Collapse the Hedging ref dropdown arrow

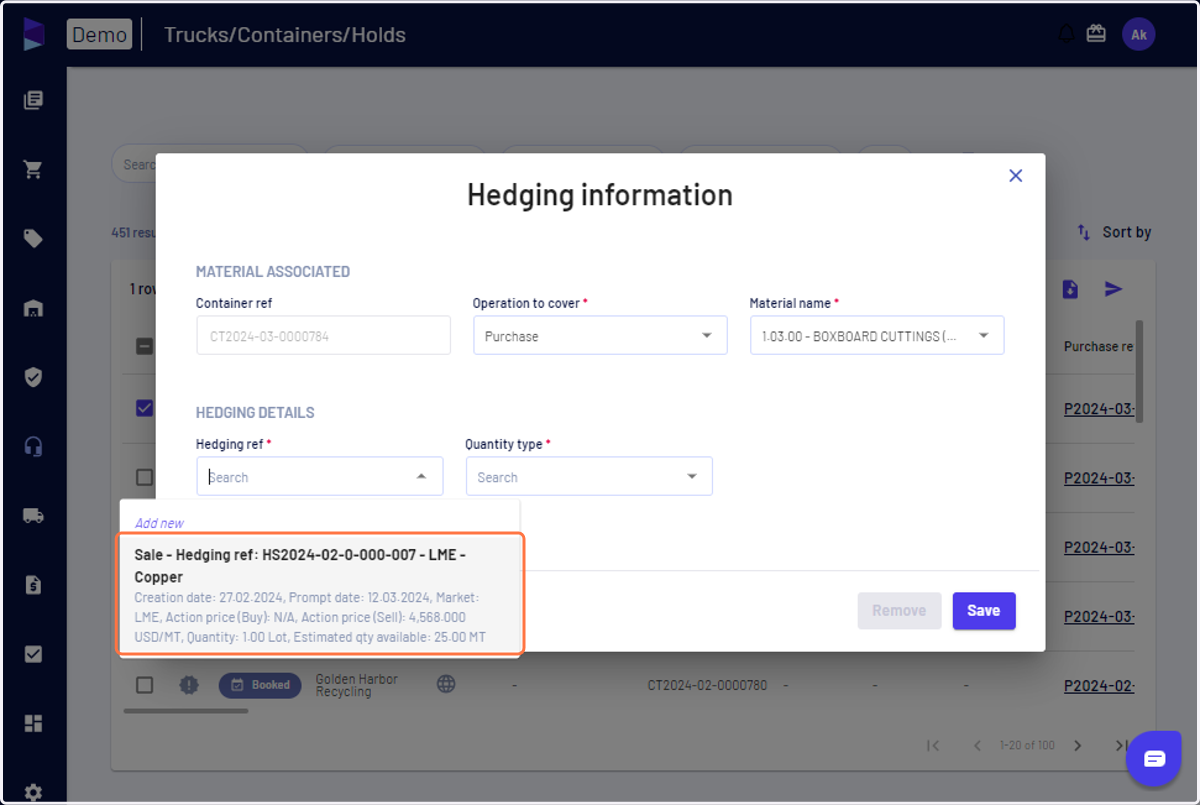[x=422, y=477]
